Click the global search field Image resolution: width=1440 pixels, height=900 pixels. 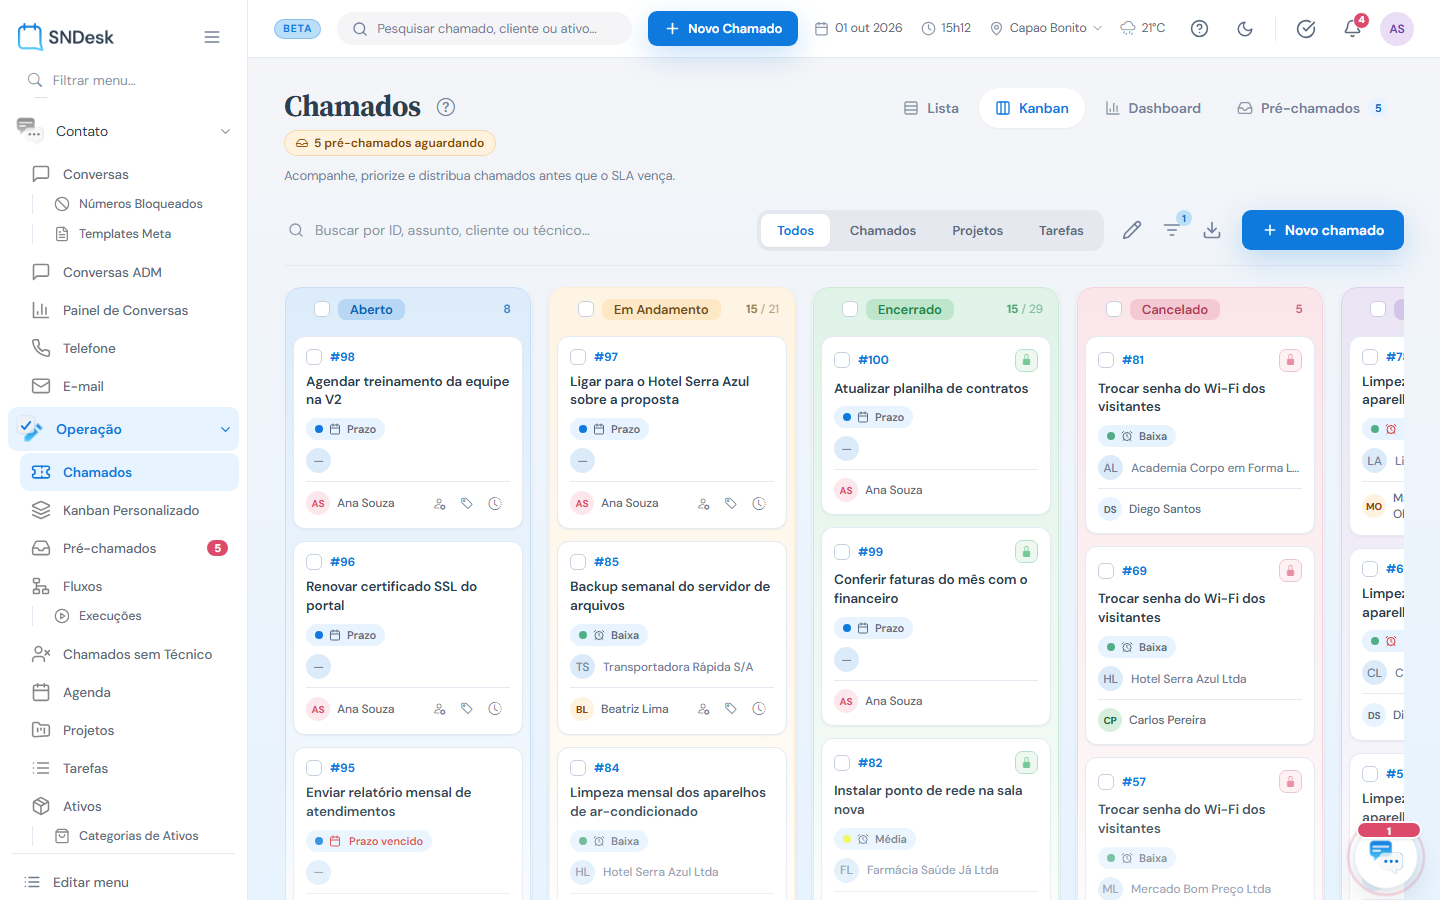[x=485, y=28]
